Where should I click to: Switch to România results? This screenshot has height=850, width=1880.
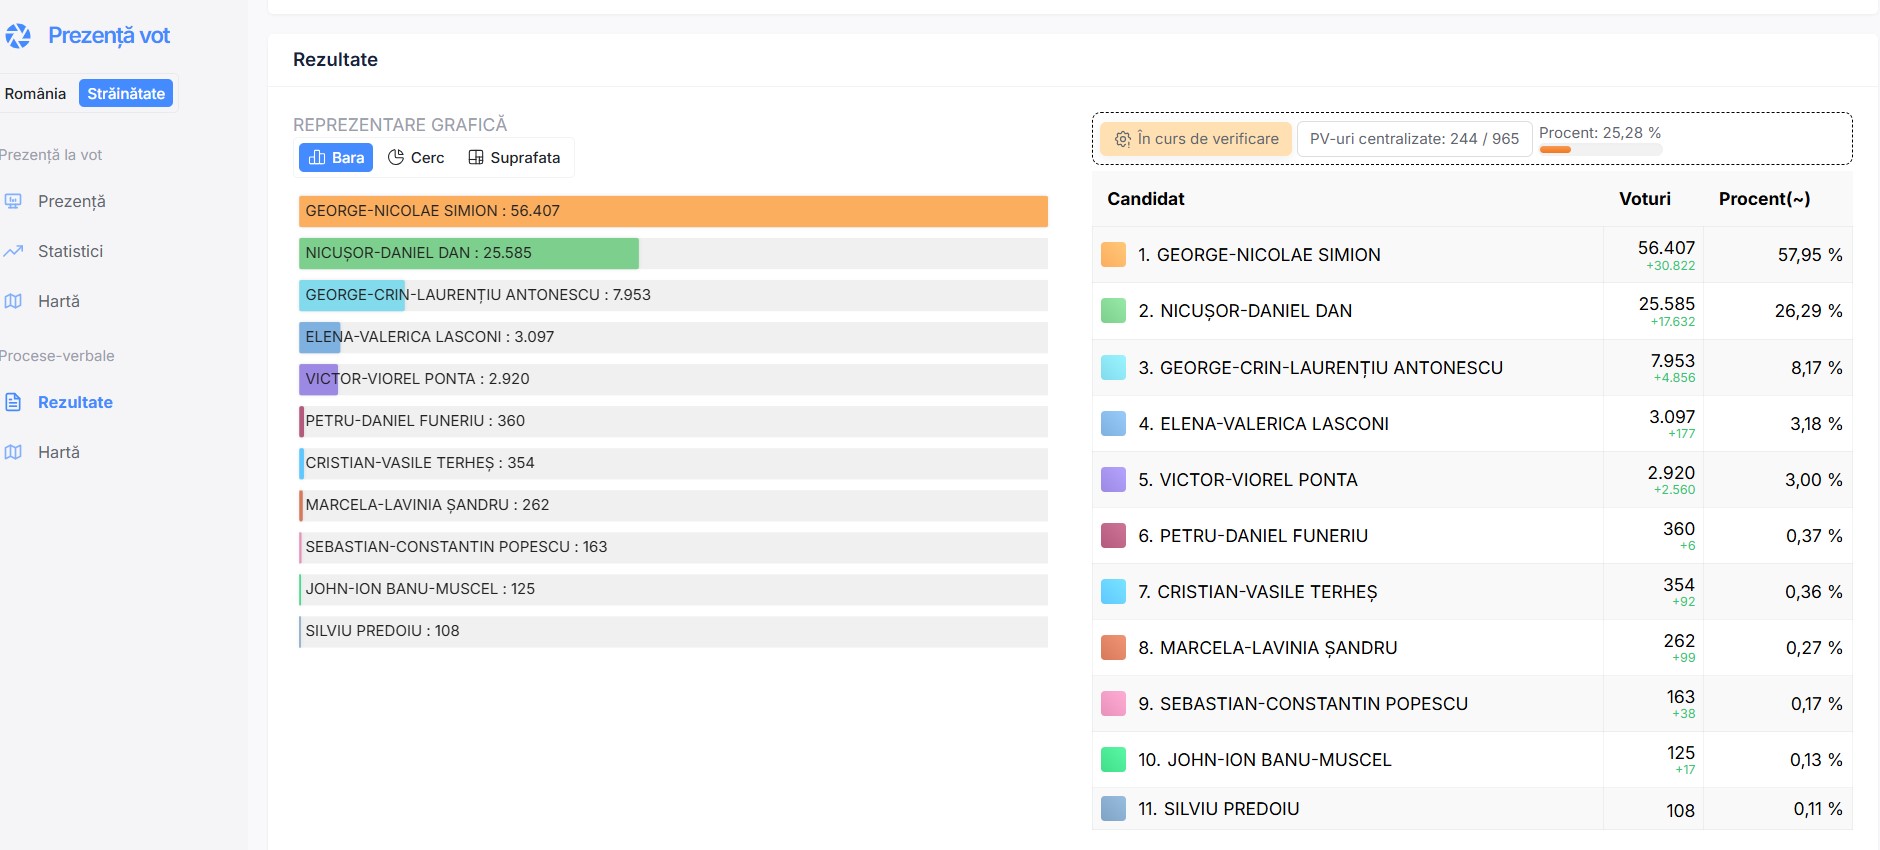click(x=36, y=93)
